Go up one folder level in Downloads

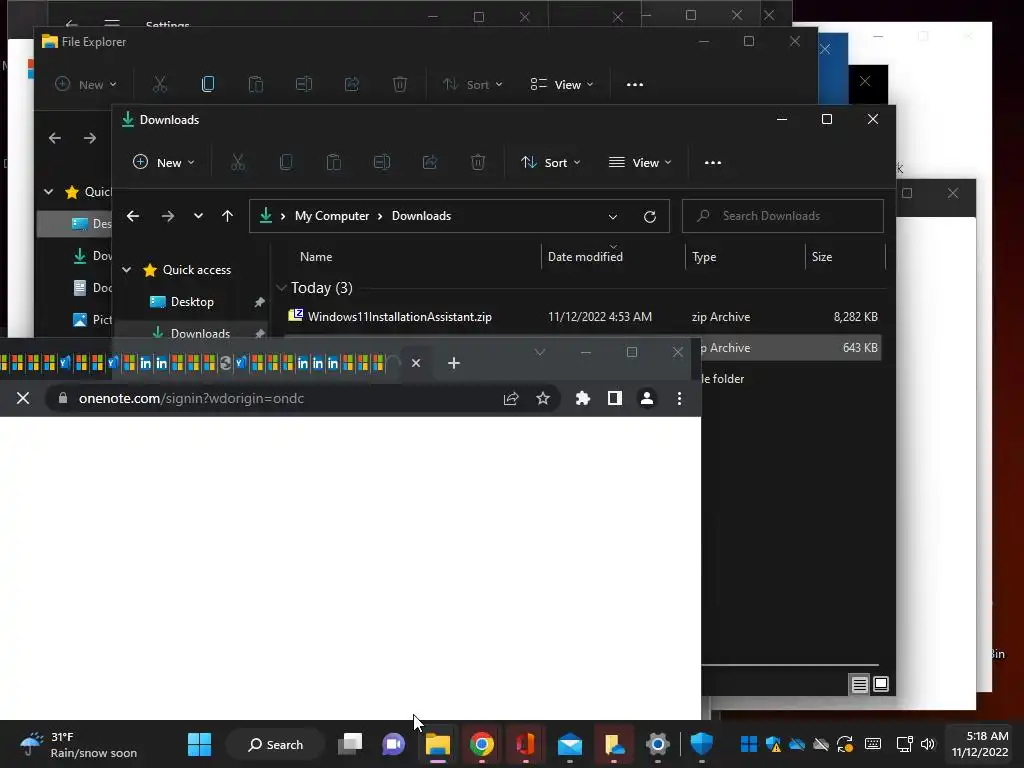pyautogui.click(x=227, y=216)
